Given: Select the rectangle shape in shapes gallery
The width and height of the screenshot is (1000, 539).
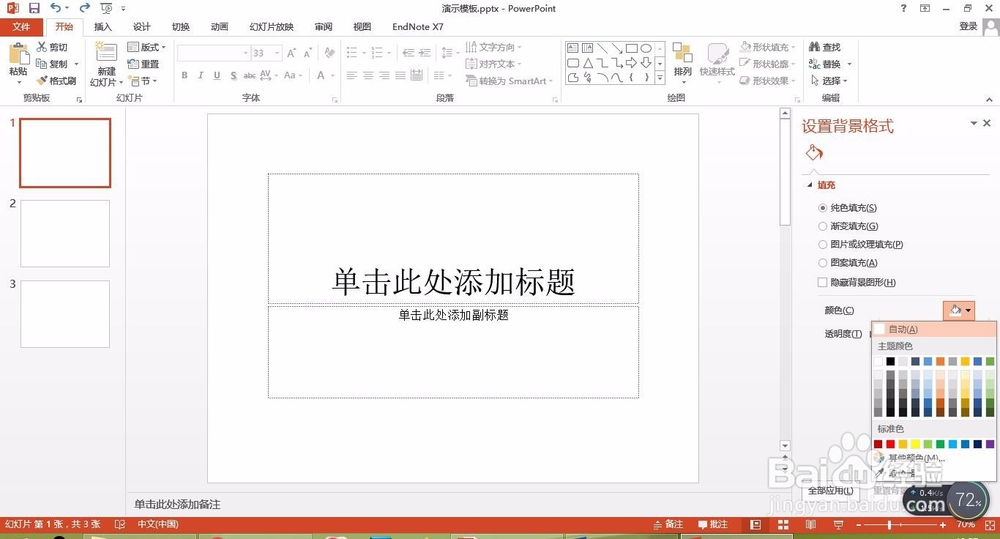Looking at the screenshot, I should click(x=631, y=48).
